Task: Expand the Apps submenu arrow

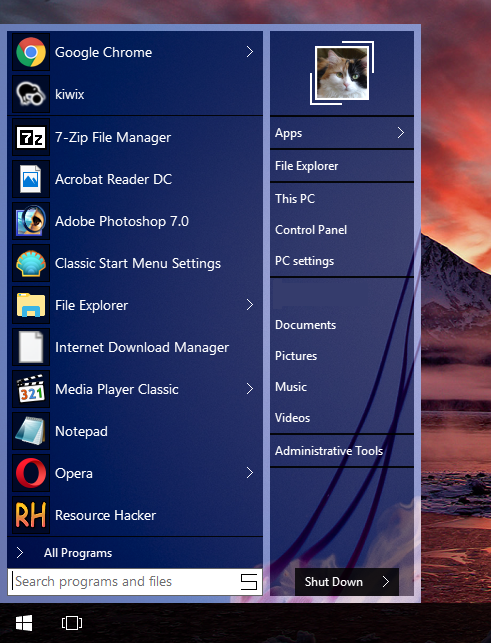Action: [x=401, y=132]
